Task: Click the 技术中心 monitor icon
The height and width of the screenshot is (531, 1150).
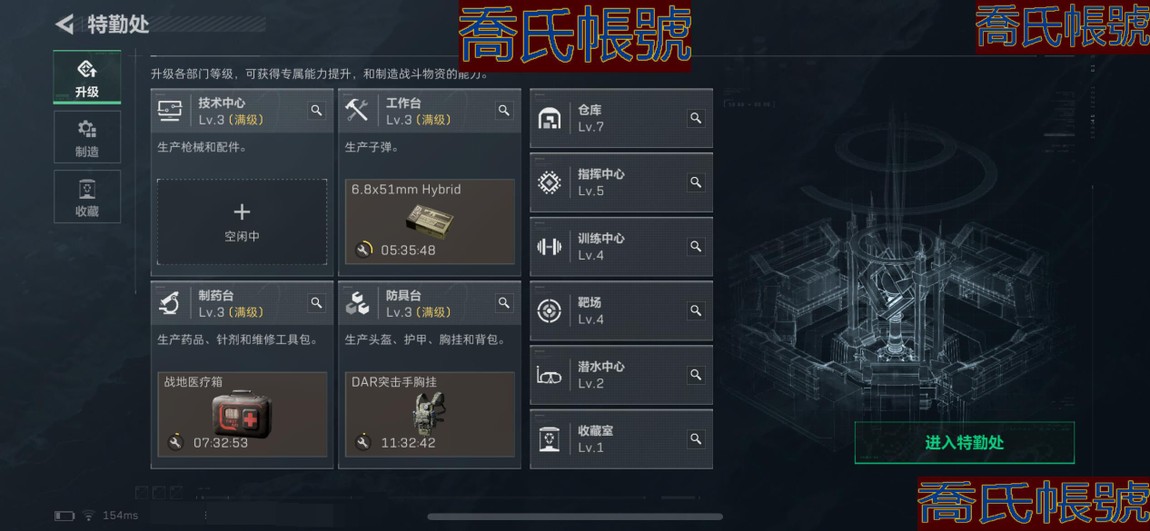Action: 169,111
